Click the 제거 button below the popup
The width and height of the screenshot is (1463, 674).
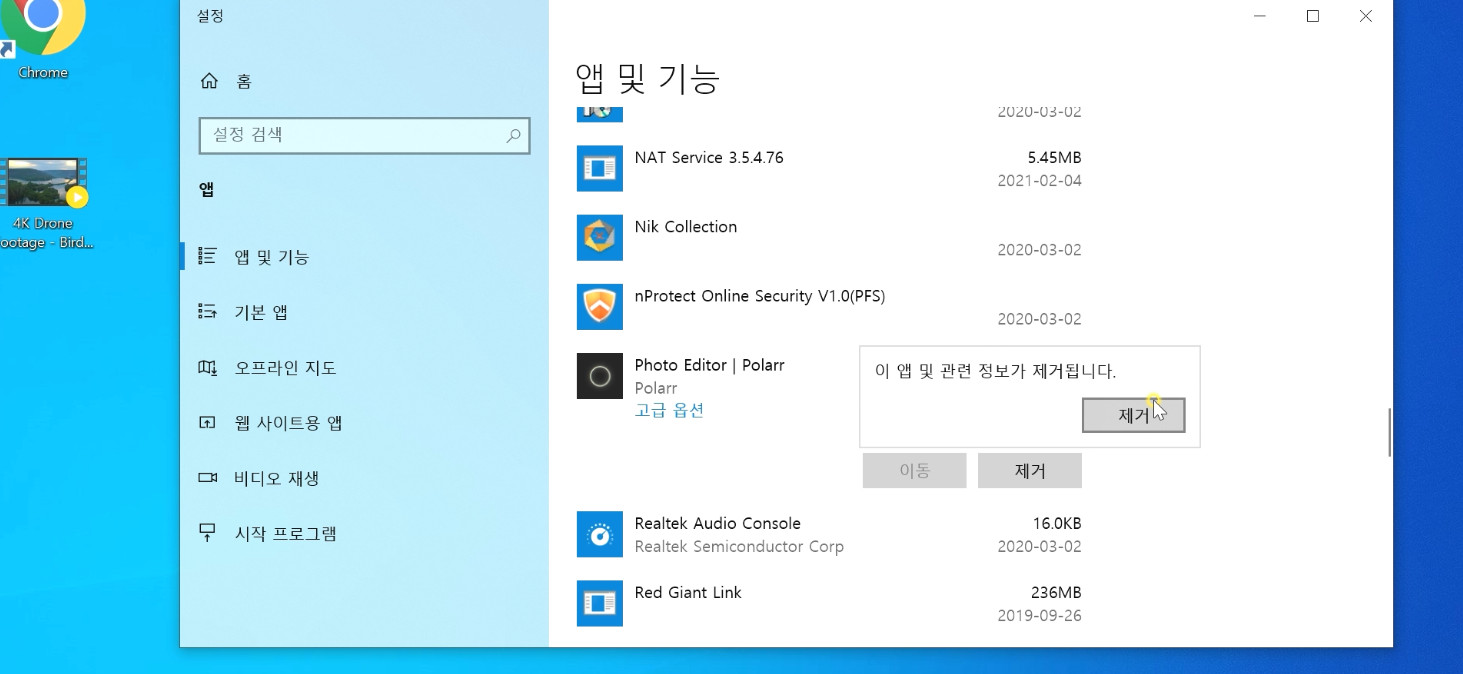[1029, 470]
